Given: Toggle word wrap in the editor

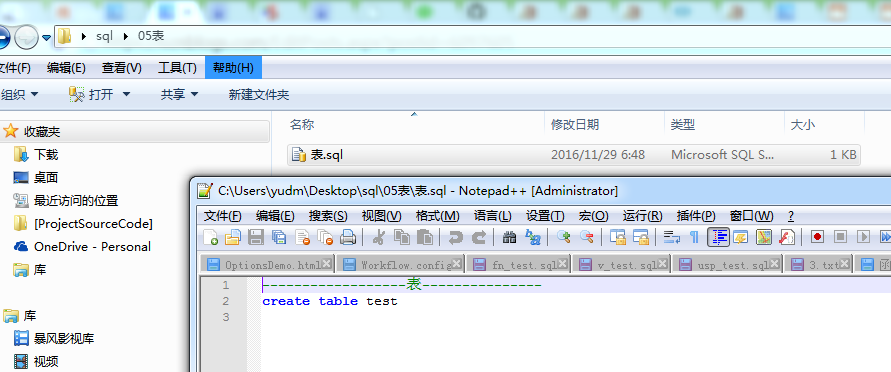Looking at the screenshot, I should [672, 237].
